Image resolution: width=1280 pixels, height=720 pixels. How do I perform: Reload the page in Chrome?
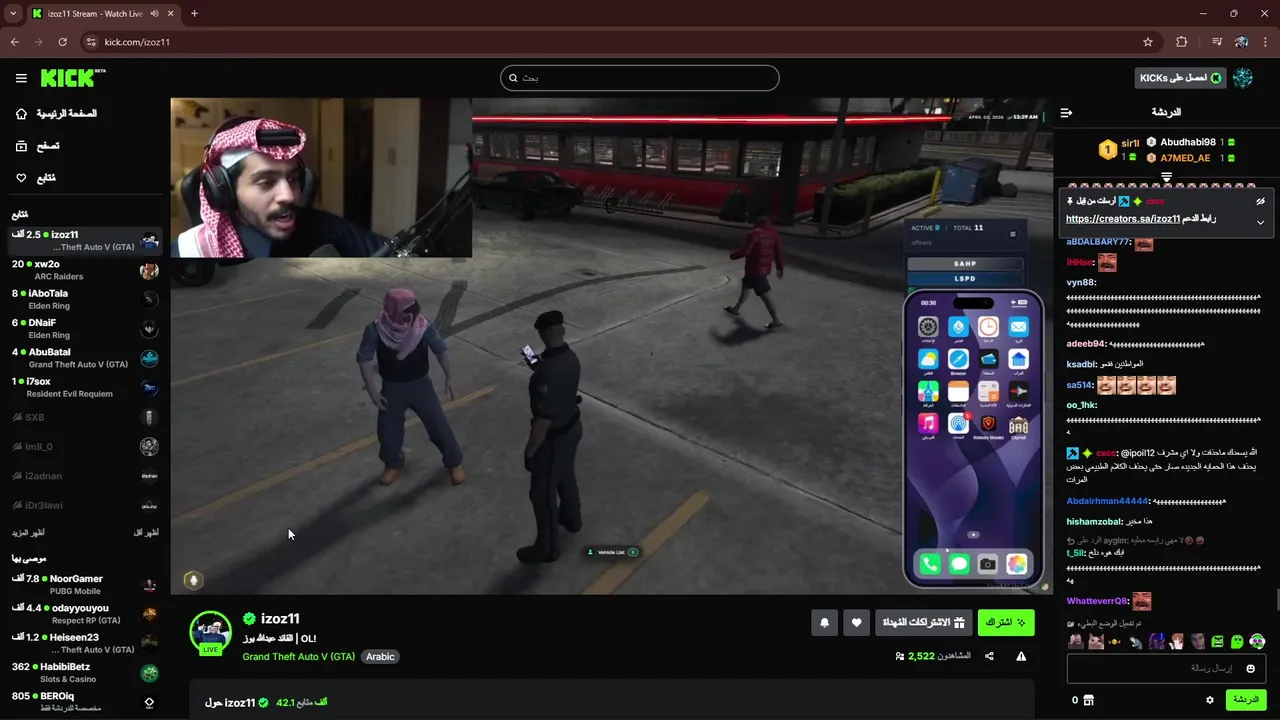[62, 42]
